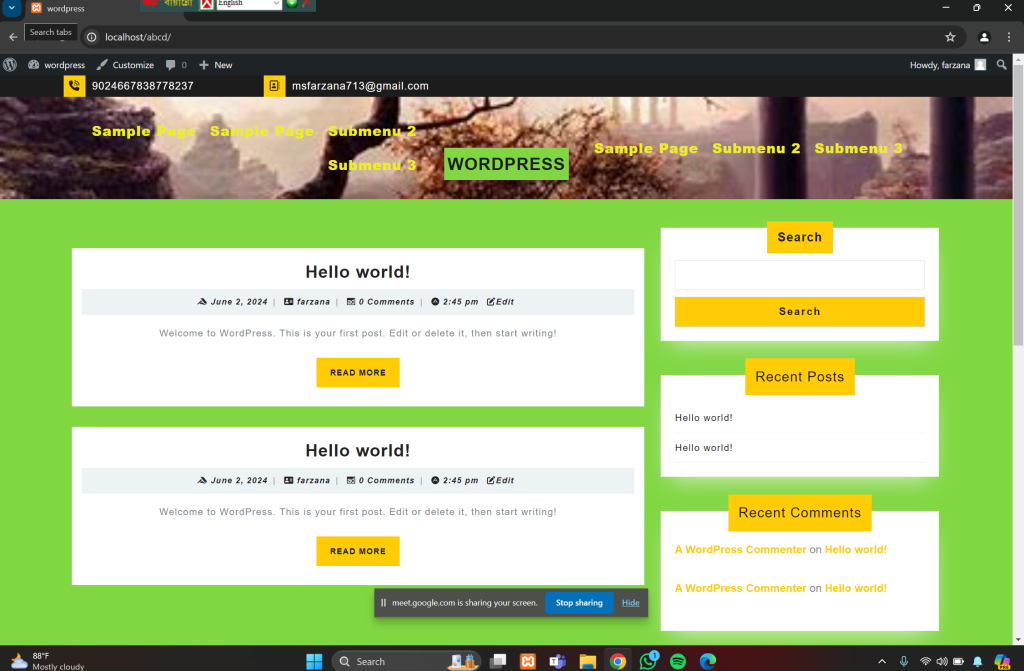Click the yellow phone icon in top bar
Viewport: 1024px width, 671px height.
(x=74, y=86)
